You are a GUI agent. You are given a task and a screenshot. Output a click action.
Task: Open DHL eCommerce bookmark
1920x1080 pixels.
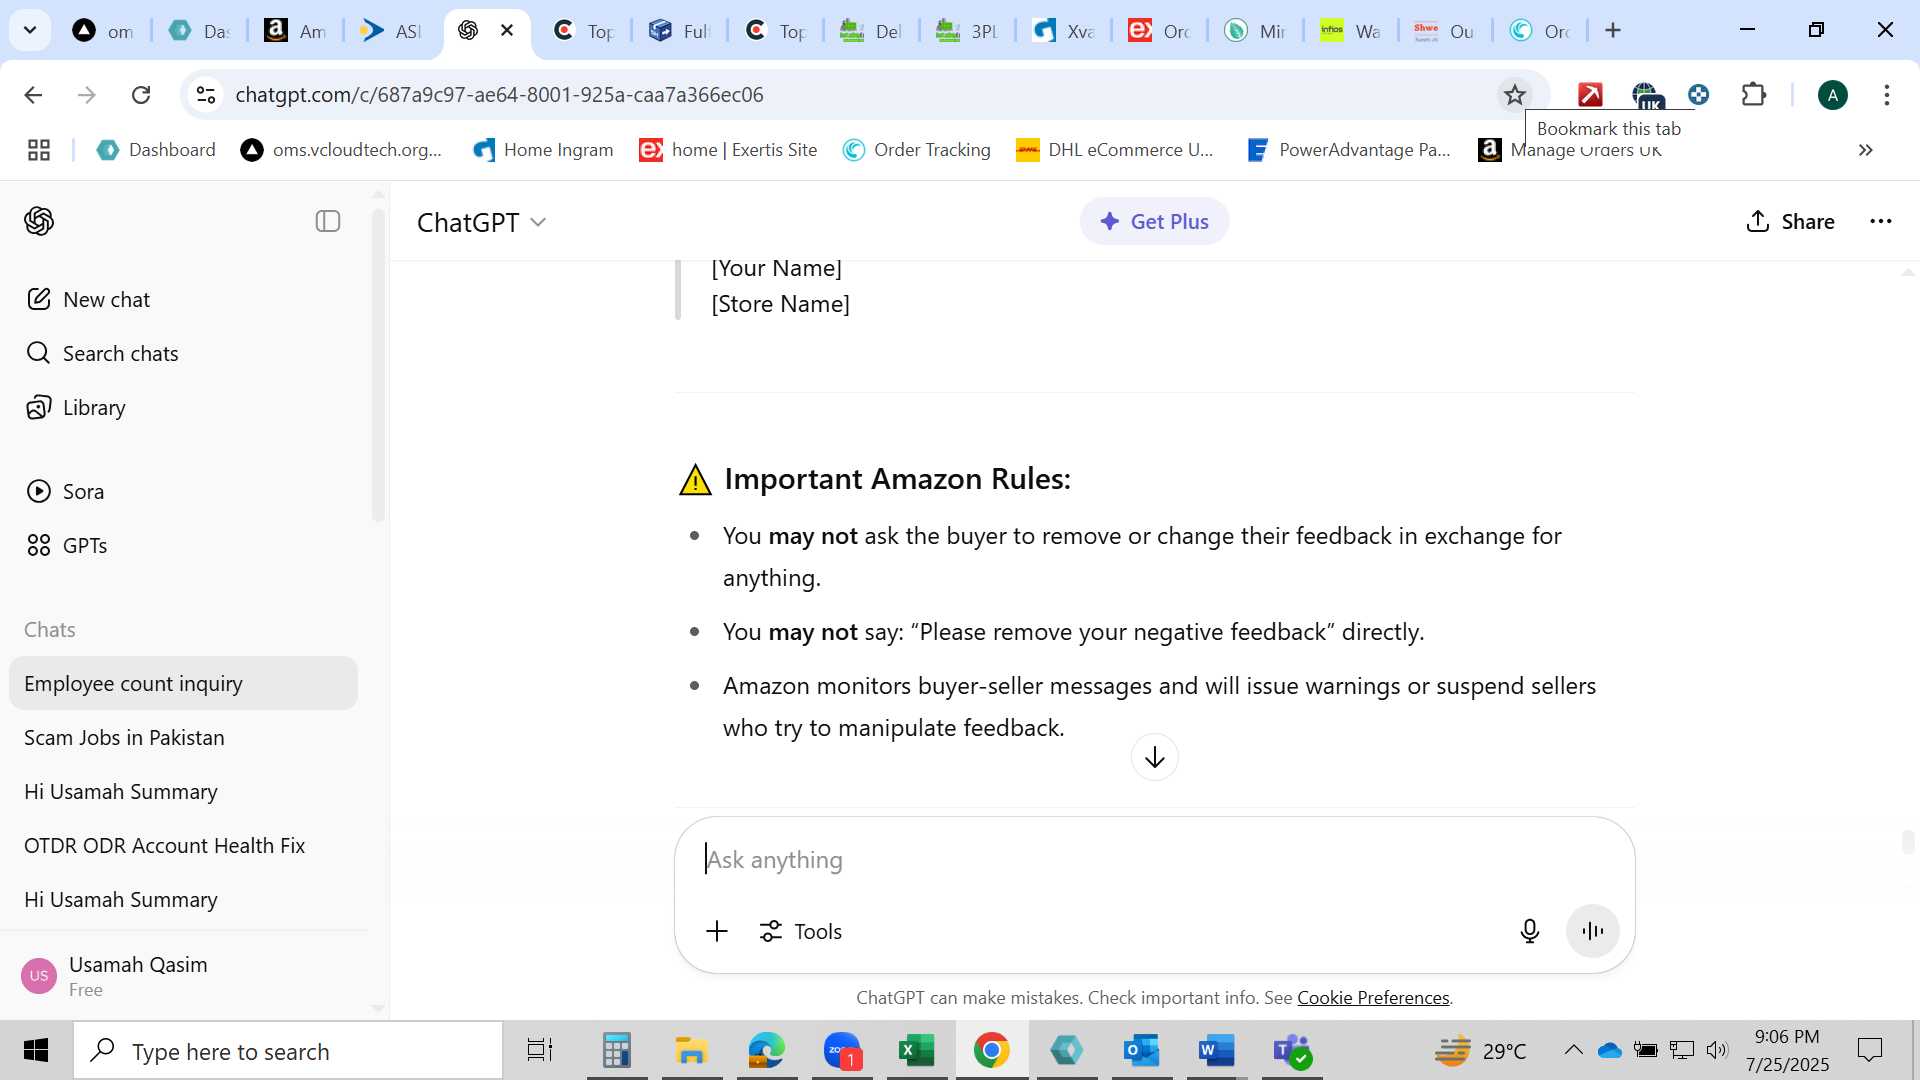pyautogui.click(x=1115, y=150)
